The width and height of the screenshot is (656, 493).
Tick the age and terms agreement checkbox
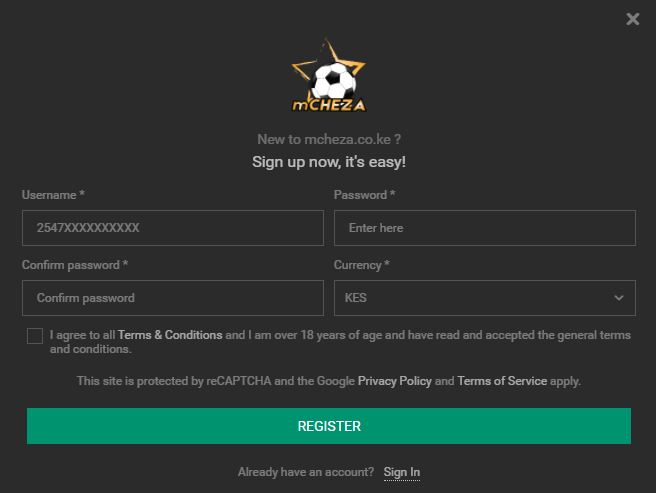click(35, 336)
